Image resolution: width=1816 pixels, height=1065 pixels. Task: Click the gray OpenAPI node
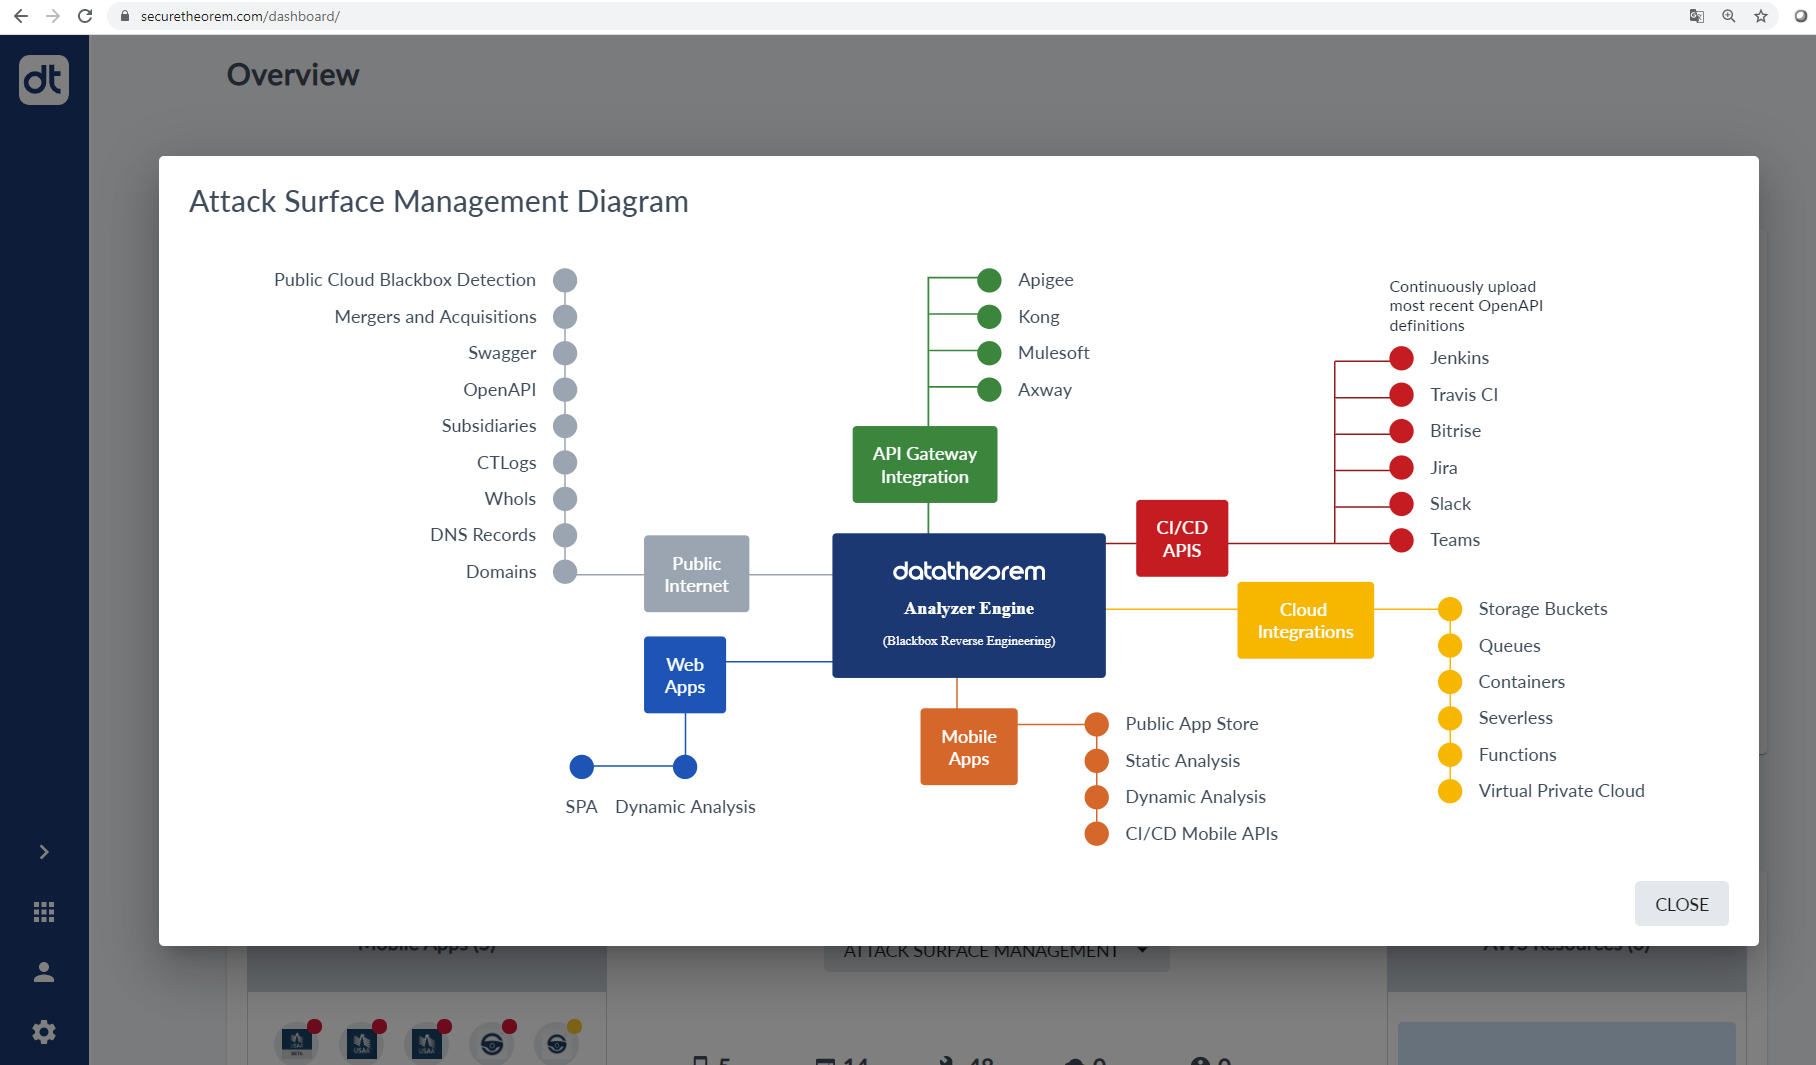[x=565, y=390]
